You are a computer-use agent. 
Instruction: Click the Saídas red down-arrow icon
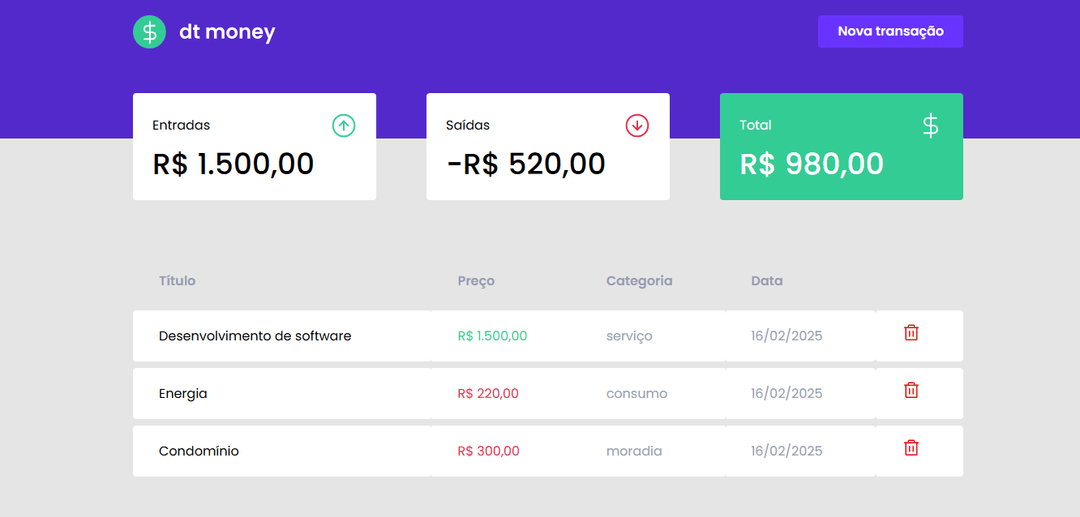(x=637, y=126)
